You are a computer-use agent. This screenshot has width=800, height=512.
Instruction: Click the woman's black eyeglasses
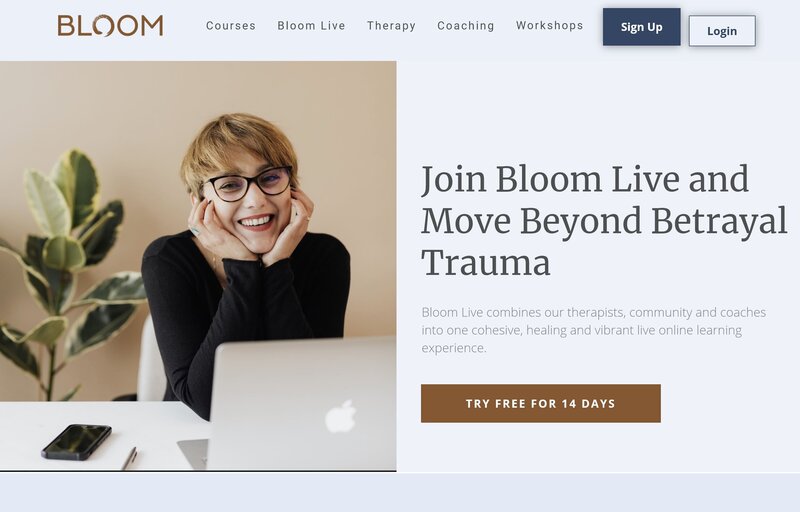(248, 185)
